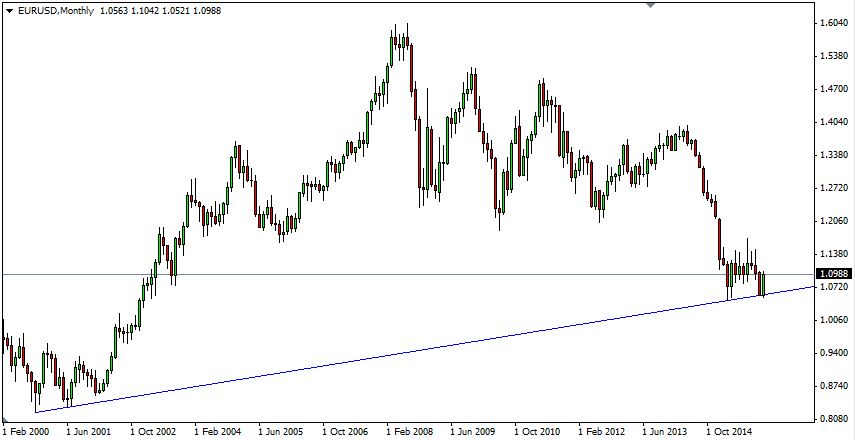Click the small arrow beside the EURUSD title
Image resolution: width=855 pixels, height=440 pixels.
(x=9, y=10)
